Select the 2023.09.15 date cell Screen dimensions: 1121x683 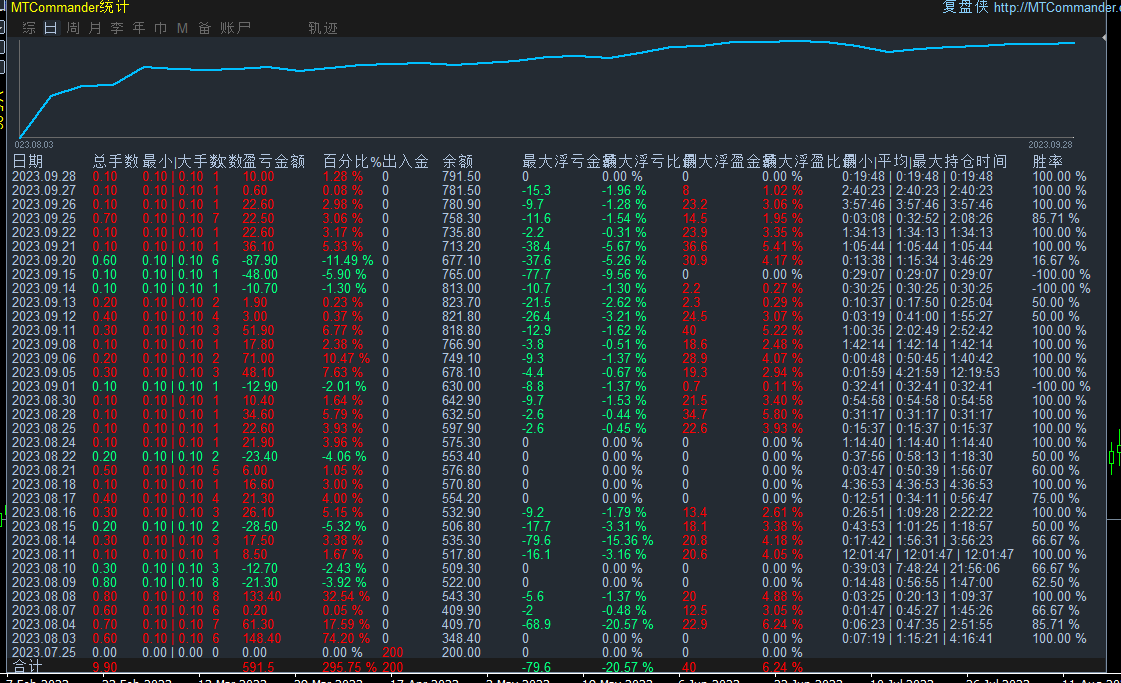click(44, 275)
